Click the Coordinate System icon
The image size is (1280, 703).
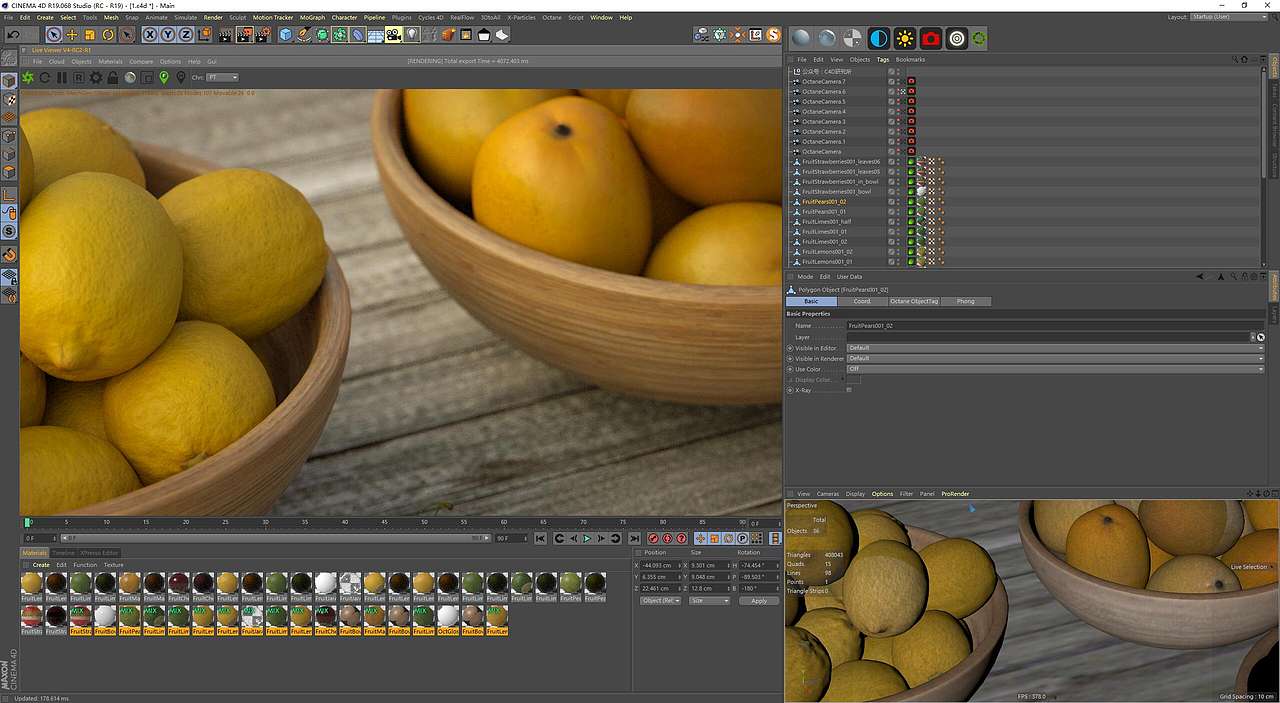point(205,34)
